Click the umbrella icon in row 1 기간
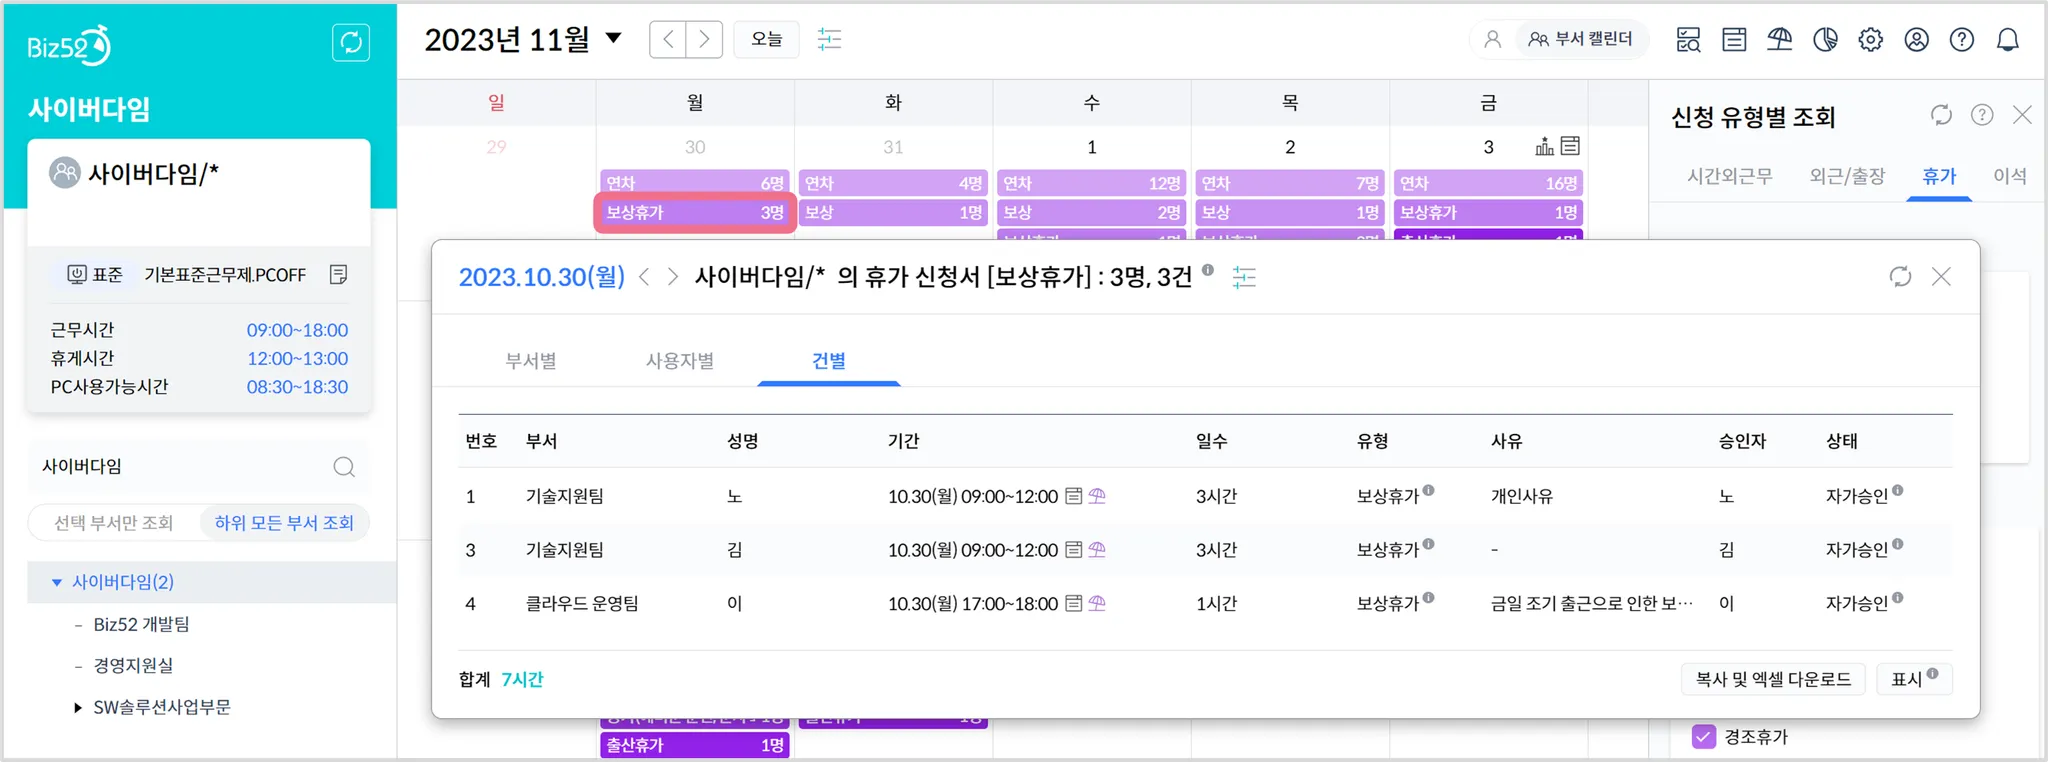Image resolution: width=2048 pixels, height=762 pixels. pos(1097,496)
